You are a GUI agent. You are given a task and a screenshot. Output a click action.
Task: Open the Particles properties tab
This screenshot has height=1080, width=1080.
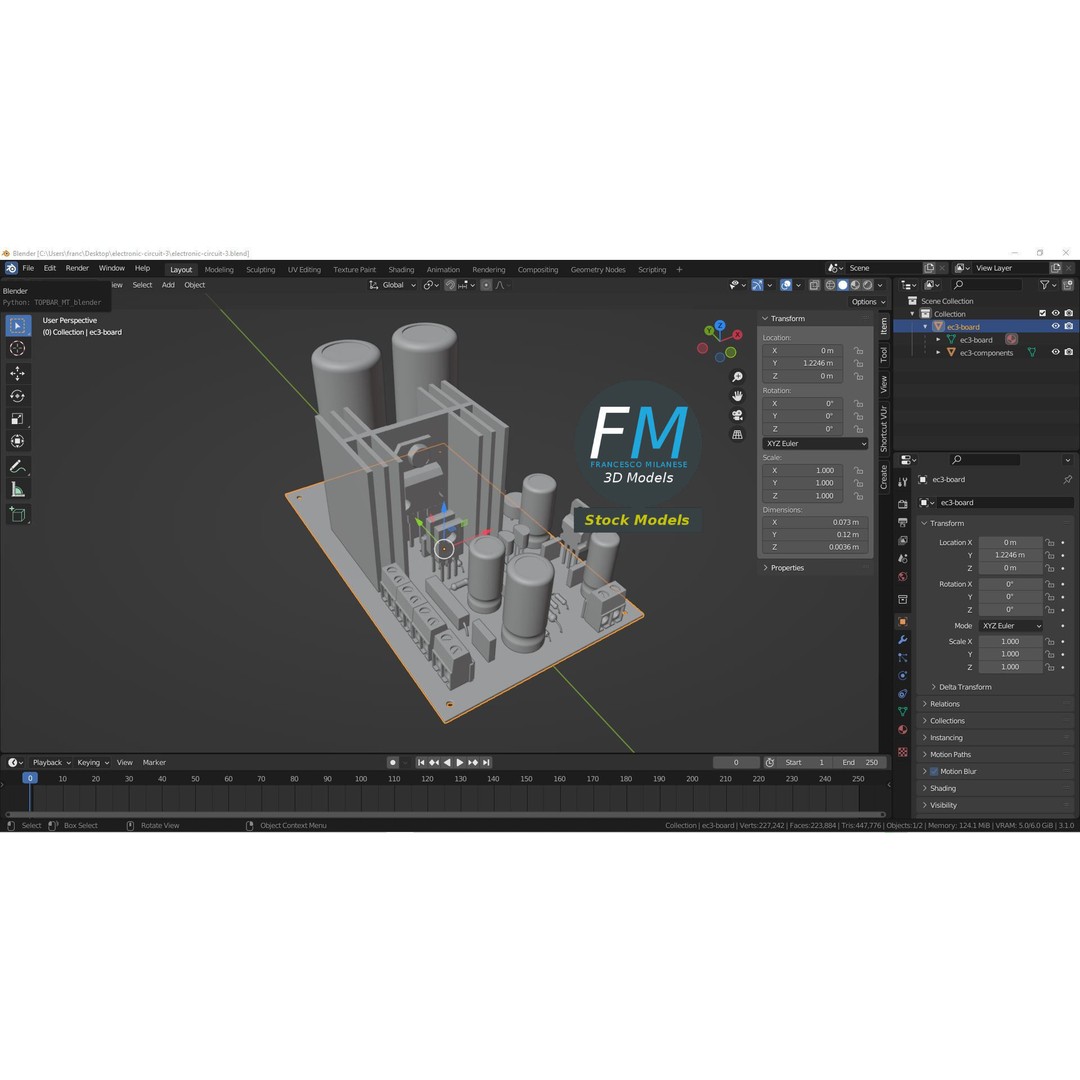coord(902,658)
